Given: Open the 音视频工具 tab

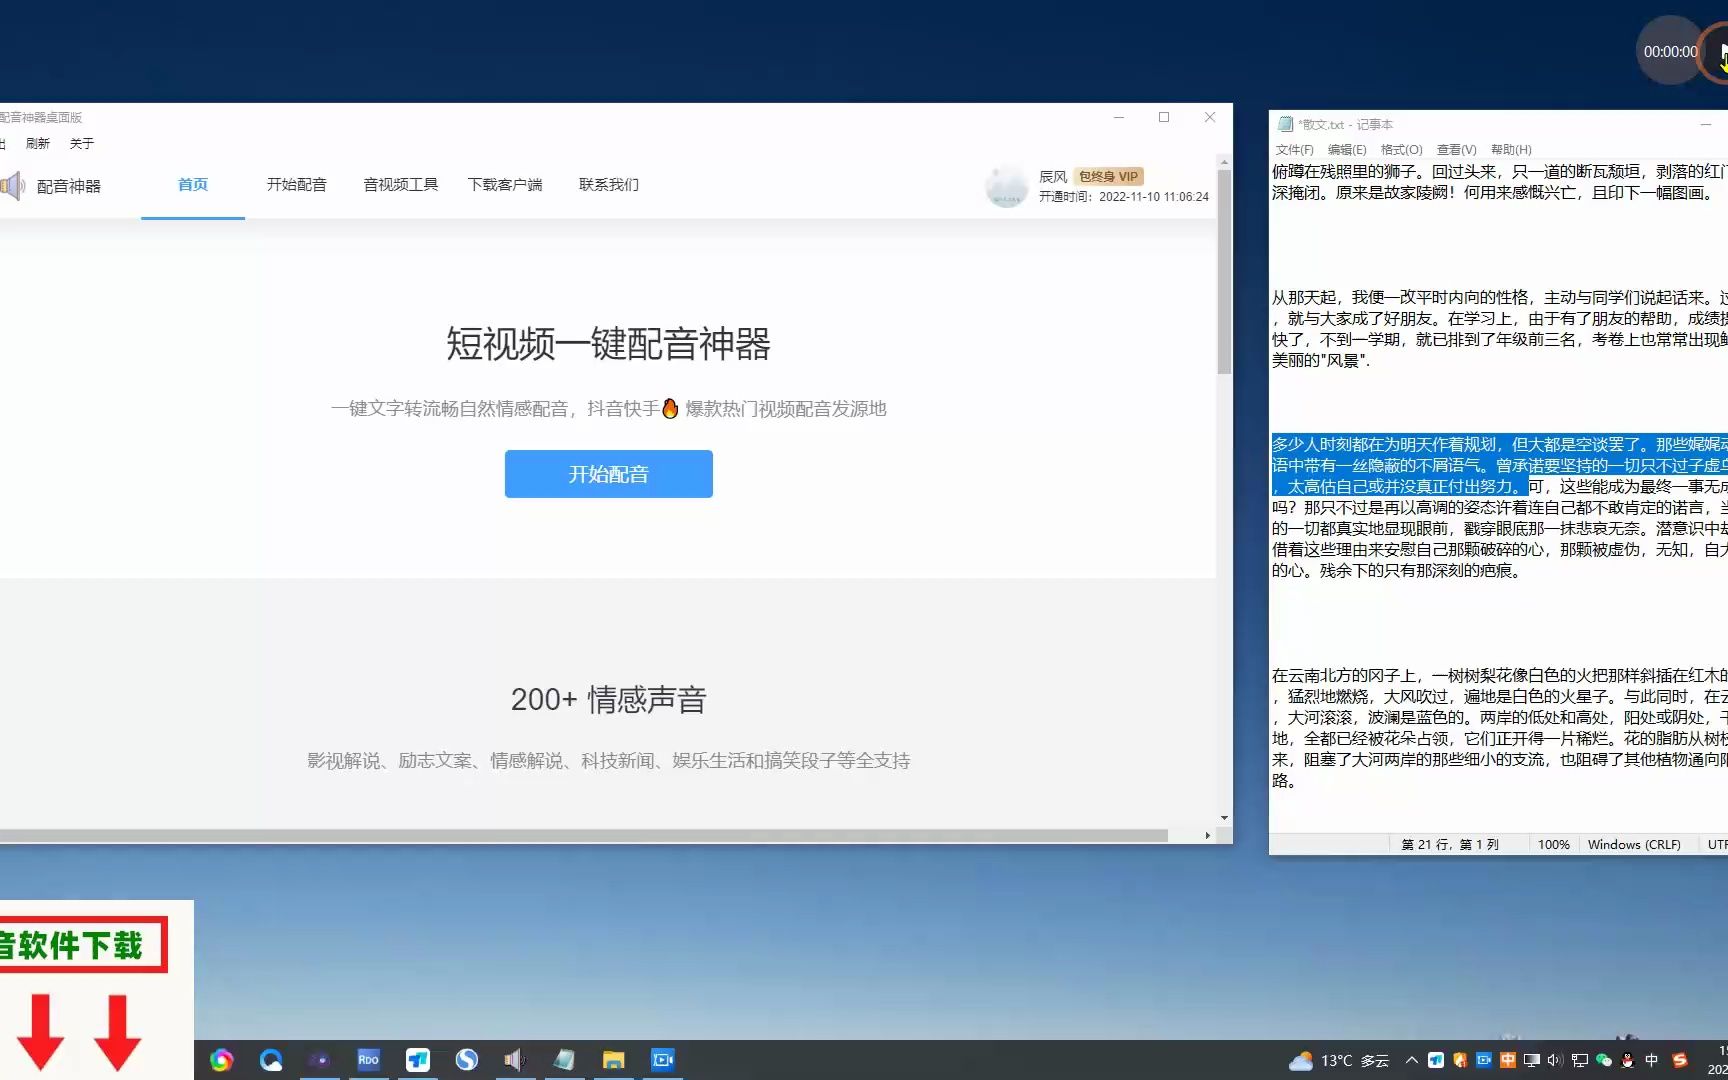Looking at the screenshot, I should pos(400,185).
